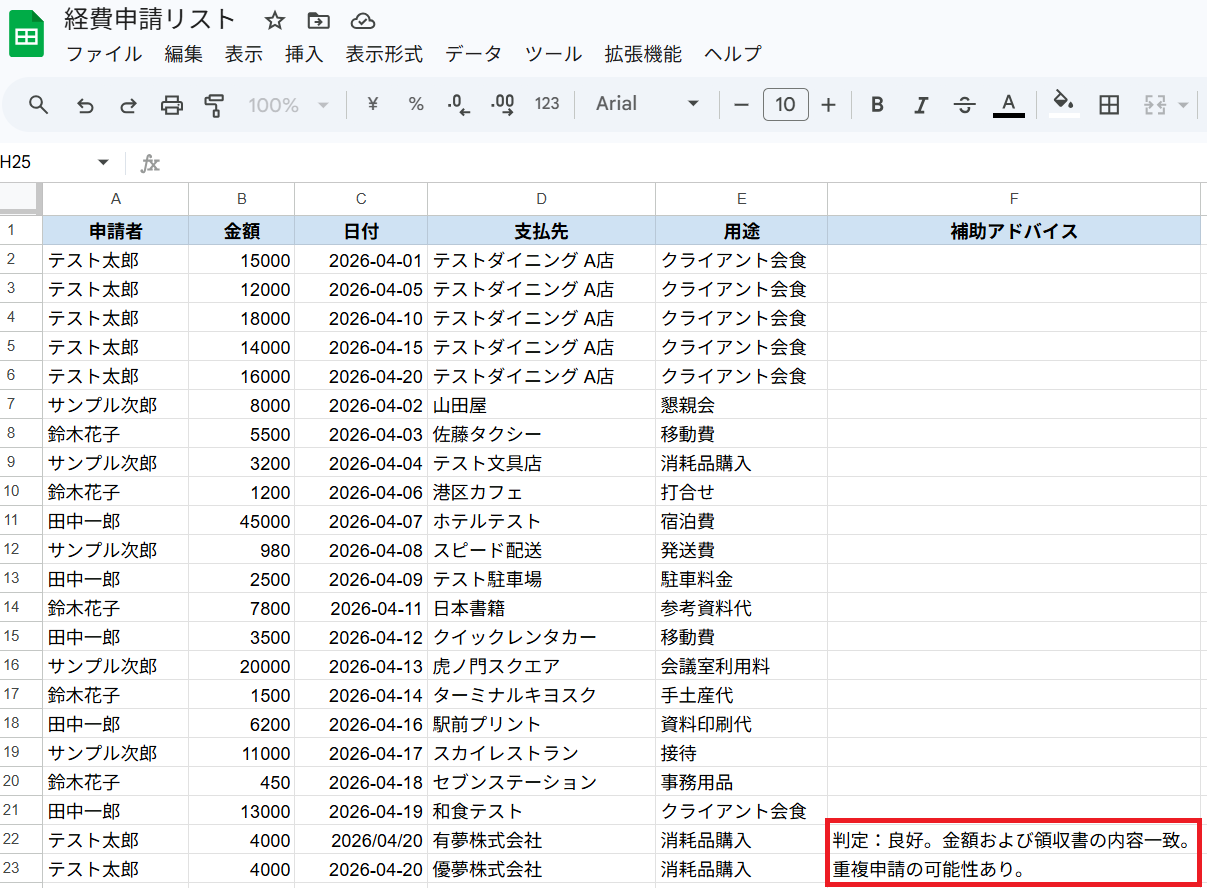Select the 支払先 header cell
This screenshot has height=888, width=1207.
541,231
